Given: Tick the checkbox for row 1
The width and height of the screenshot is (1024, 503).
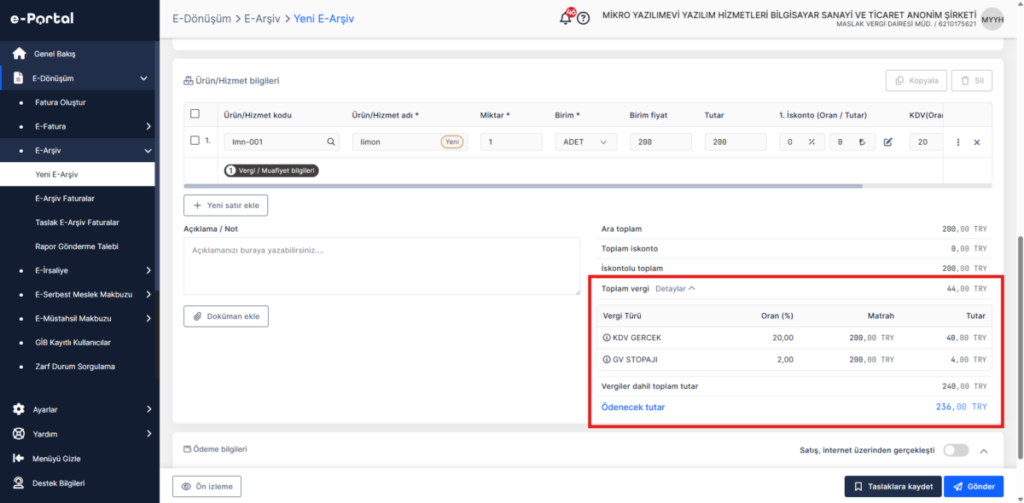Looking at the screenshot, I should coord(195,140).
